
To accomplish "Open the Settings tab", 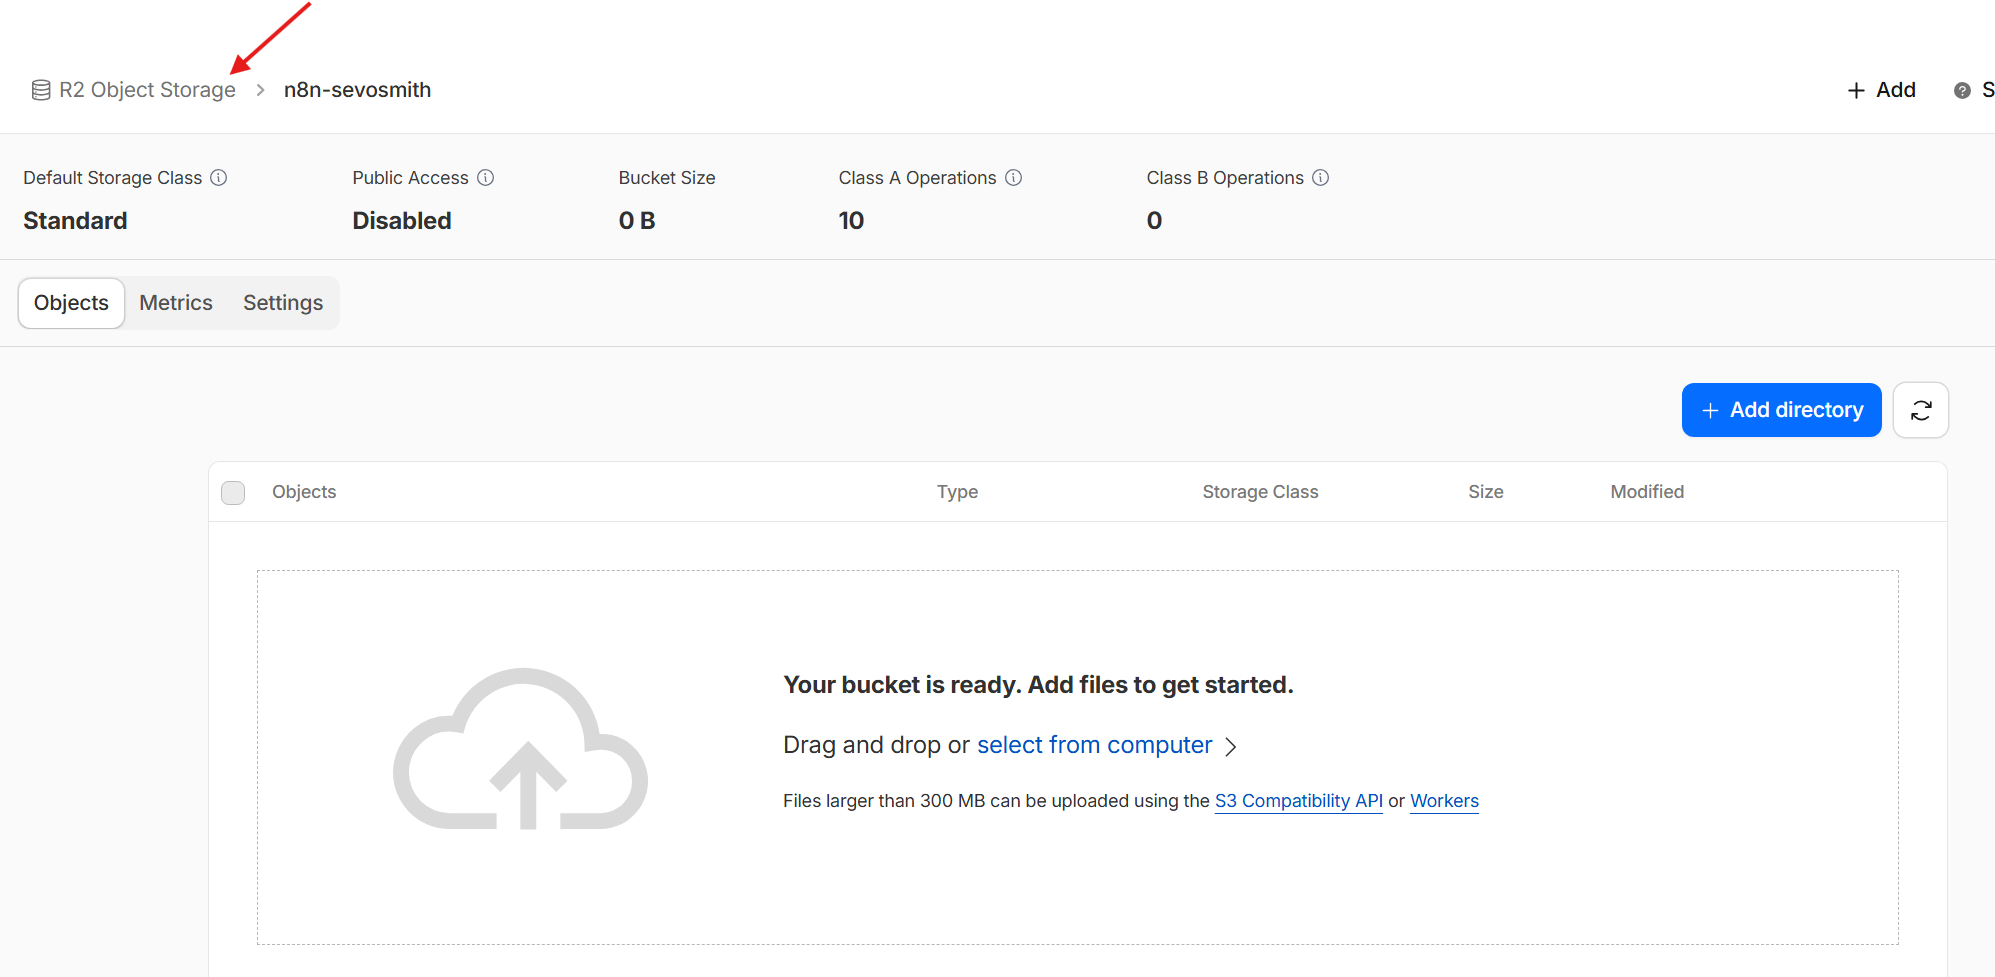I will pyautogui.click(x=283, y=303).
